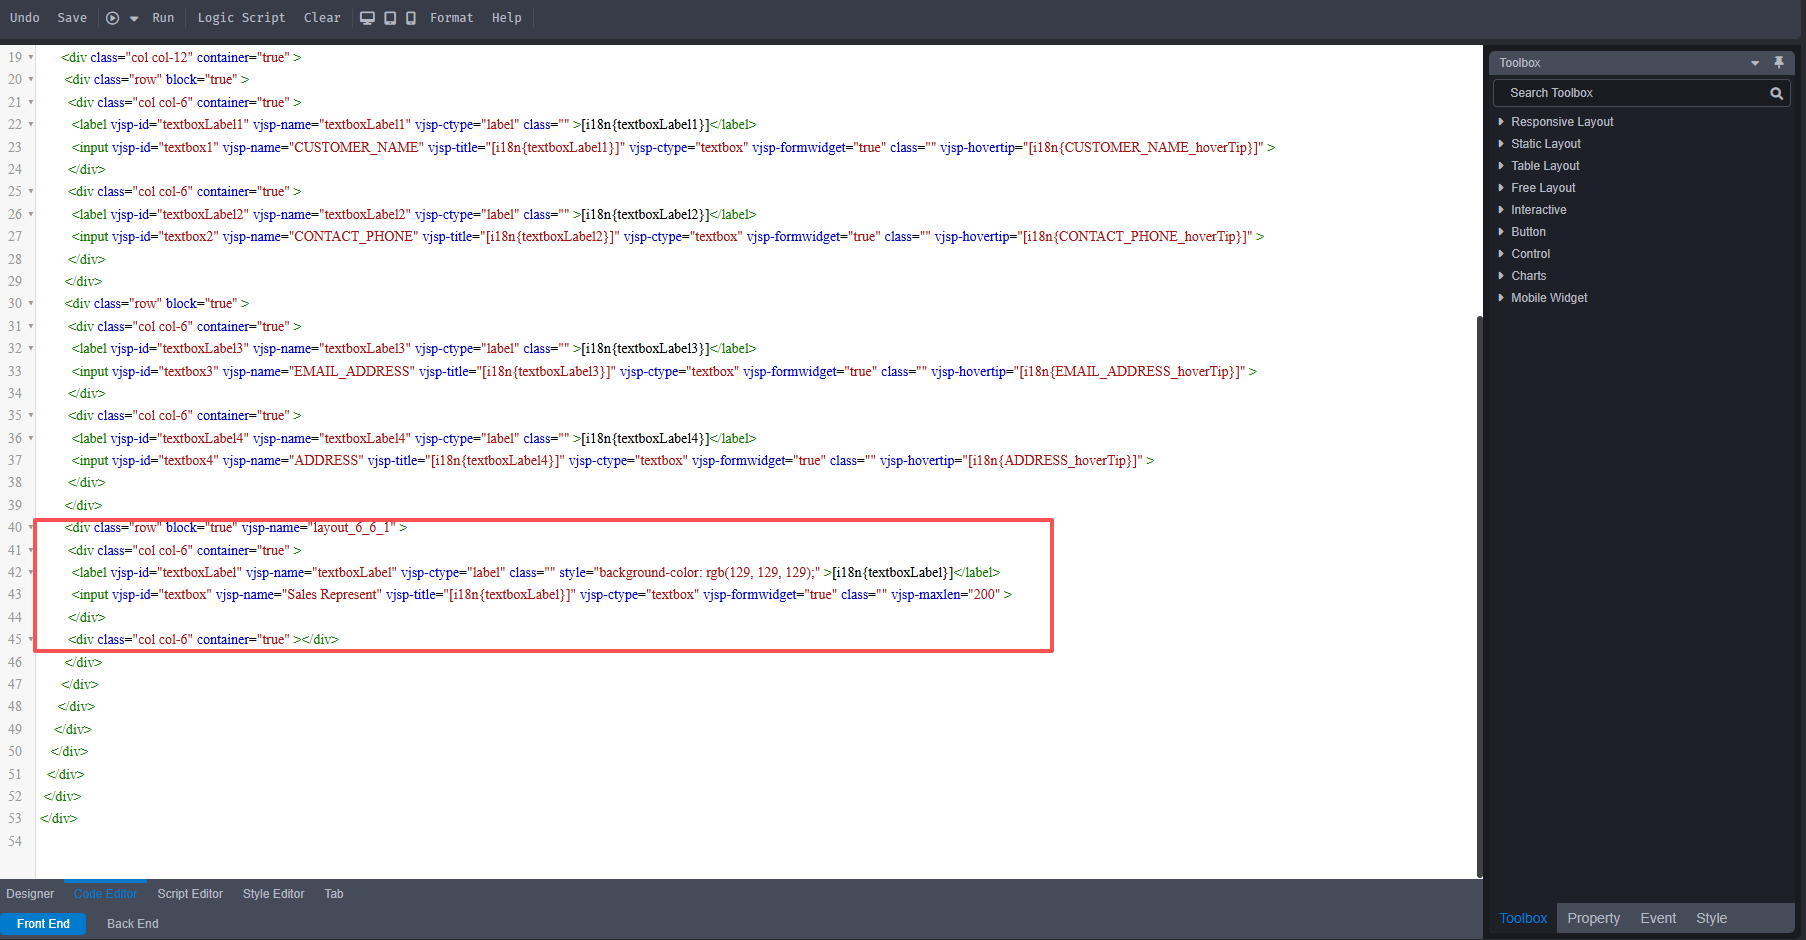Switch to mobile phone preview icon
1806x940 pixels.
411,18
